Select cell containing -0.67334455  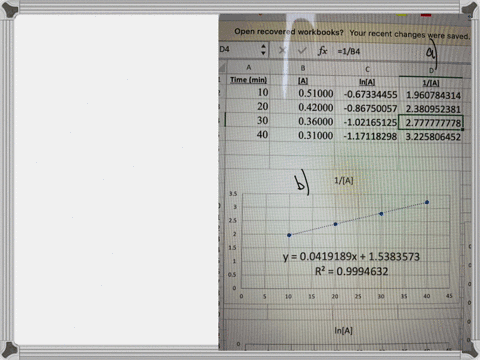click(367, 94)
